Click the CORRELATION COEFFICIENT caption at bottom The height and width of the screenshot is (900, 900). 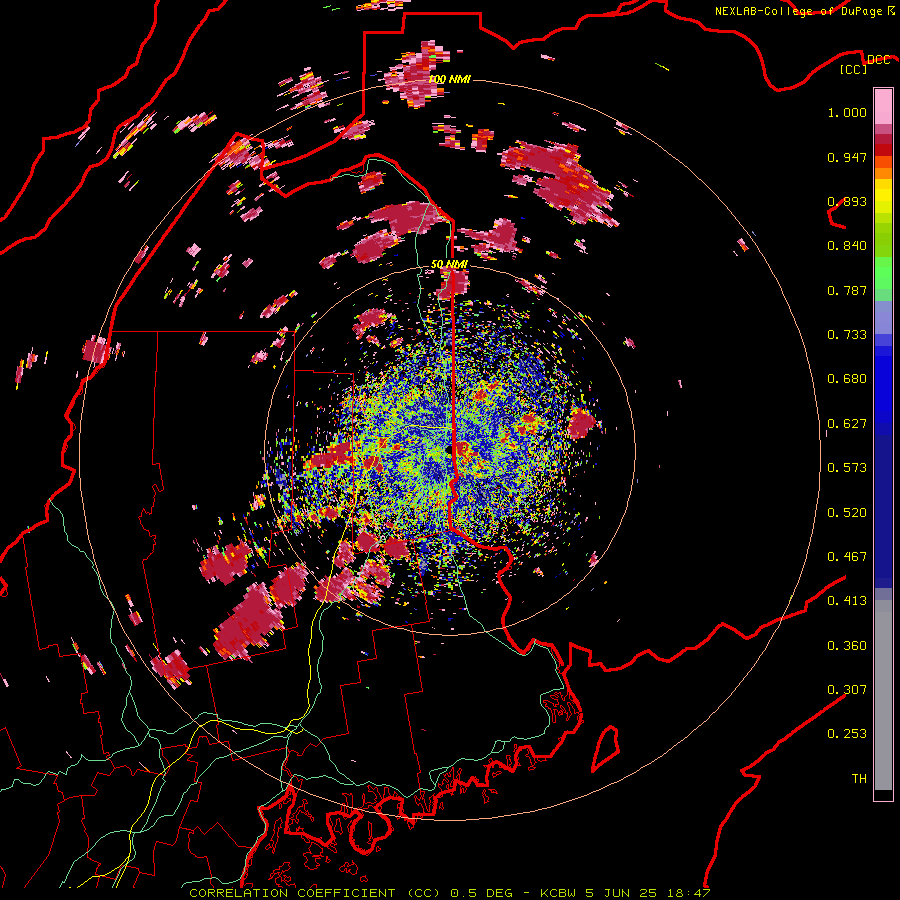[450, 893]
